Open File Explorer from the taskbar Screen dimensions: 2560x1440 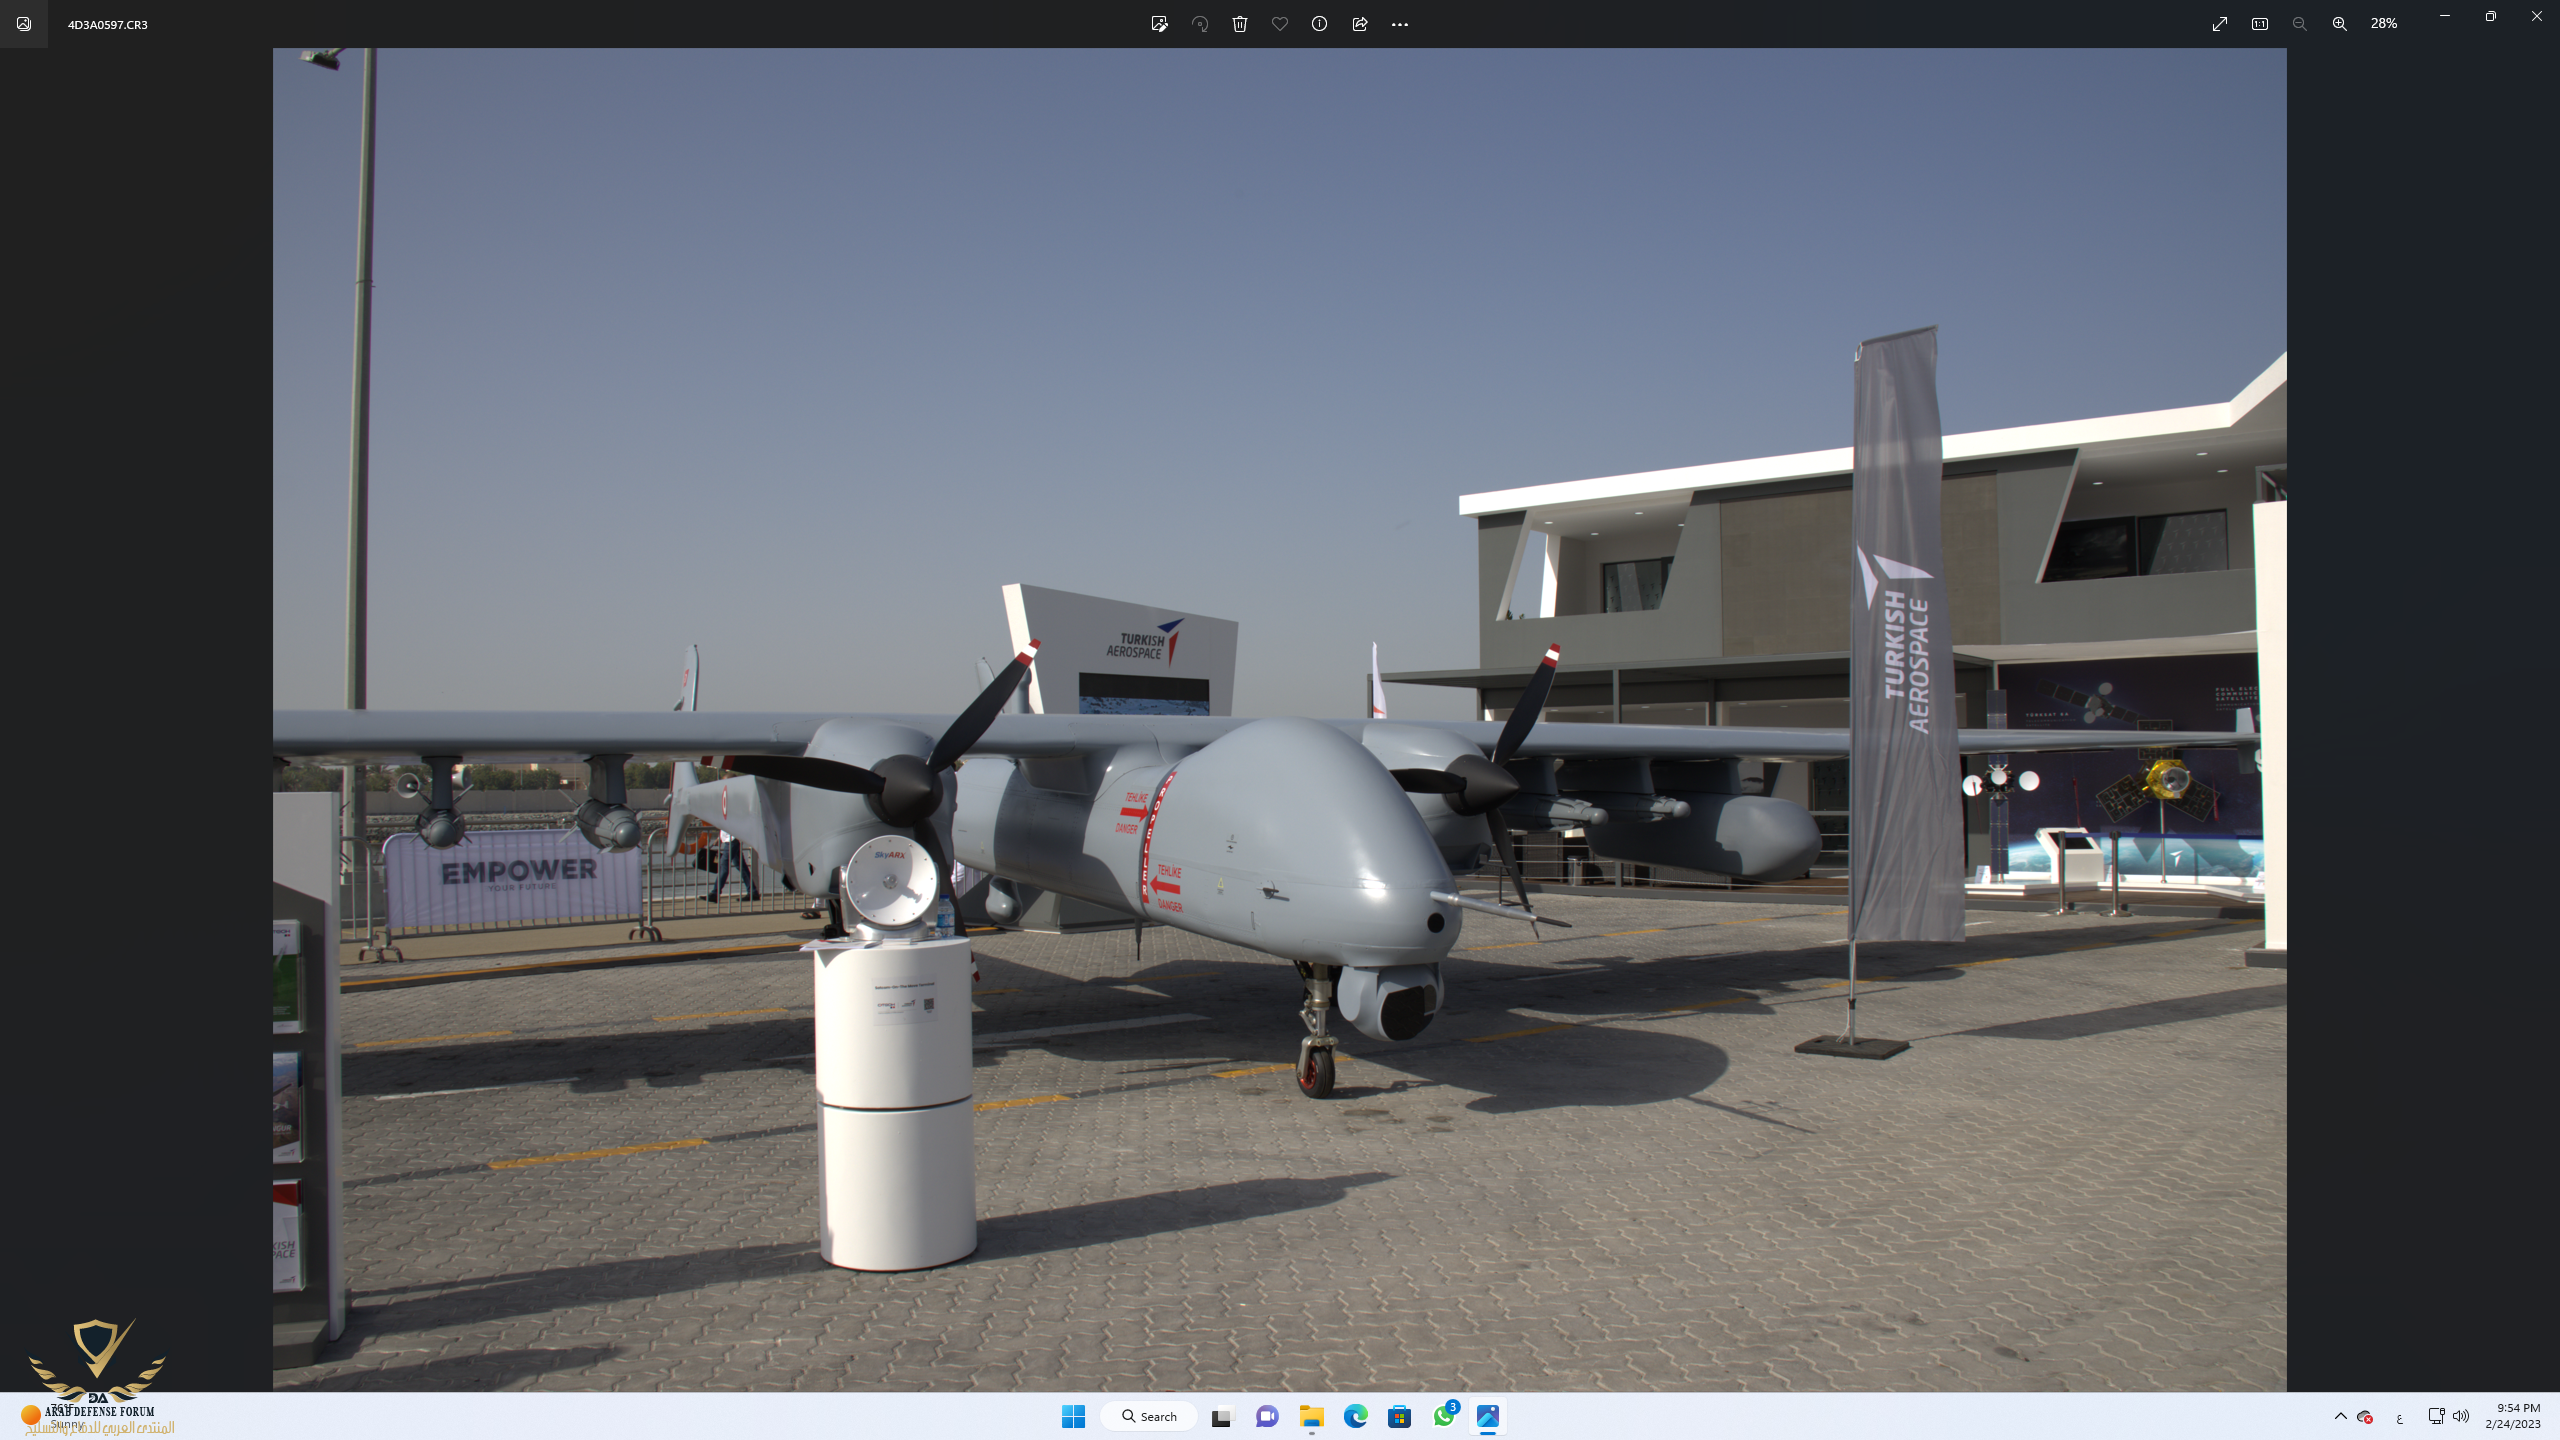1312,1416
